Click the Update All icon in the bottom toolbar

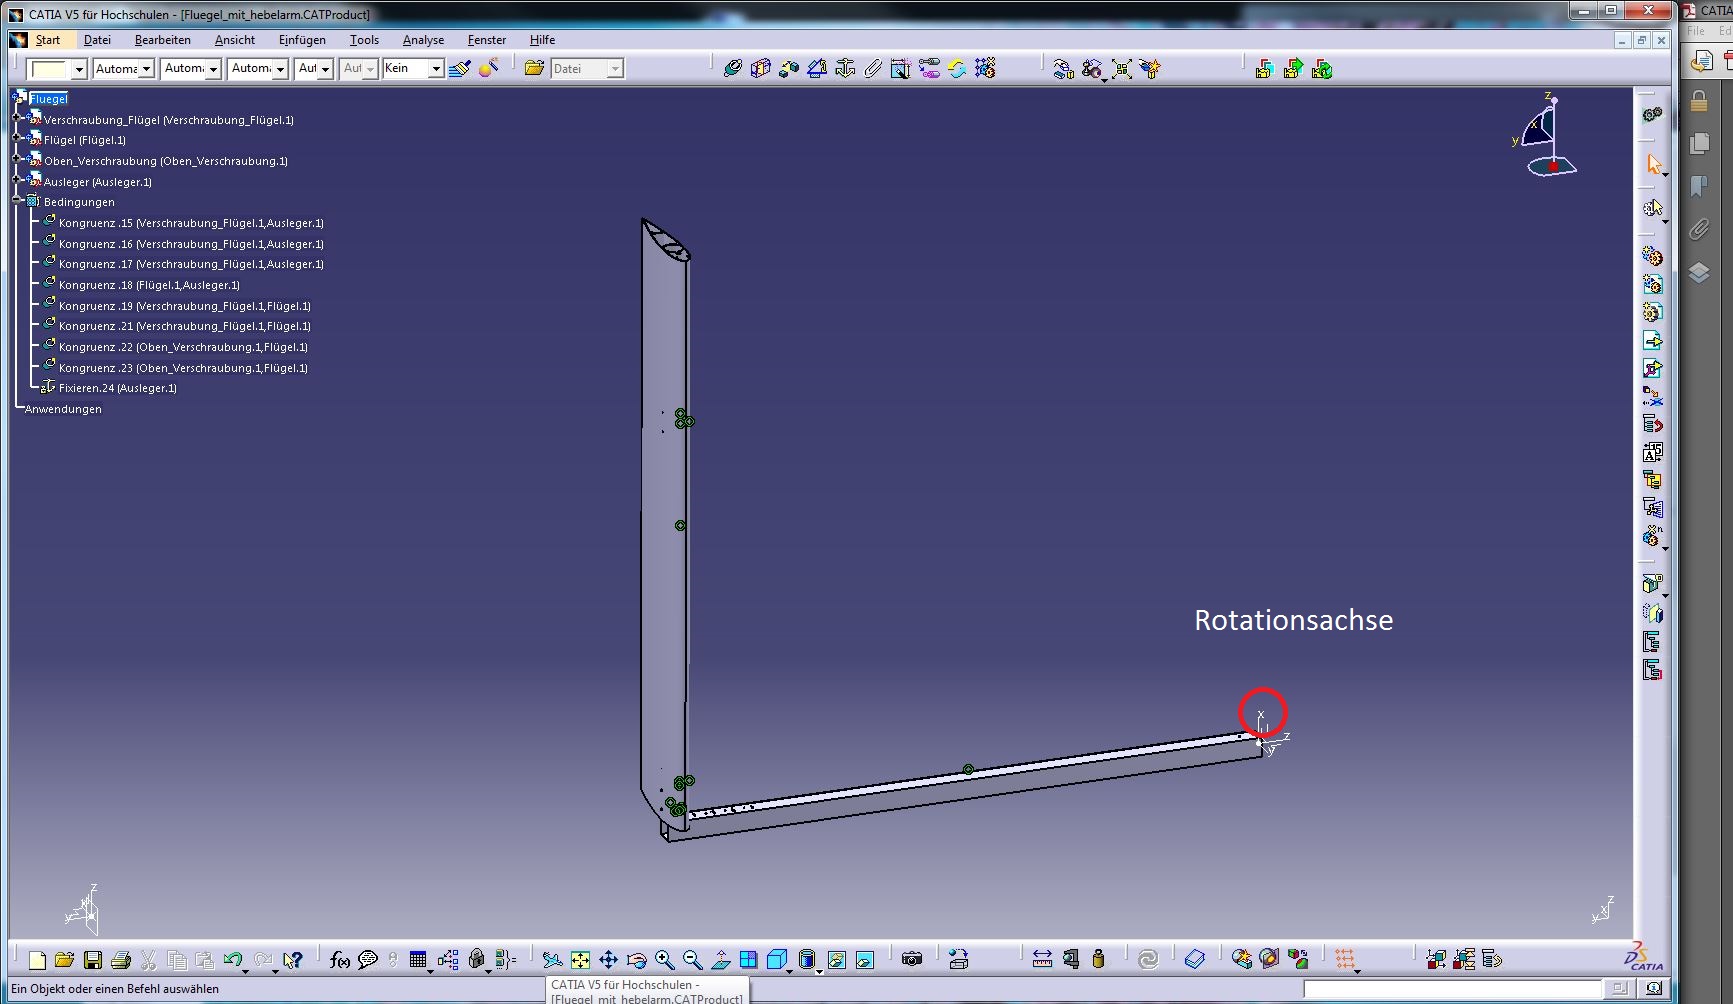click(1148, 960)
